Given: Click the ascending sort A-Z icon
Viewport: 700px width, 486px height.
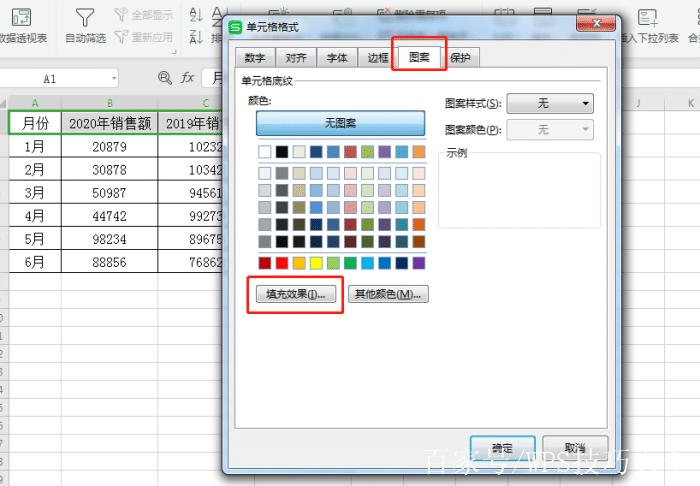Looking at the screenshot, I should point(196,14).
